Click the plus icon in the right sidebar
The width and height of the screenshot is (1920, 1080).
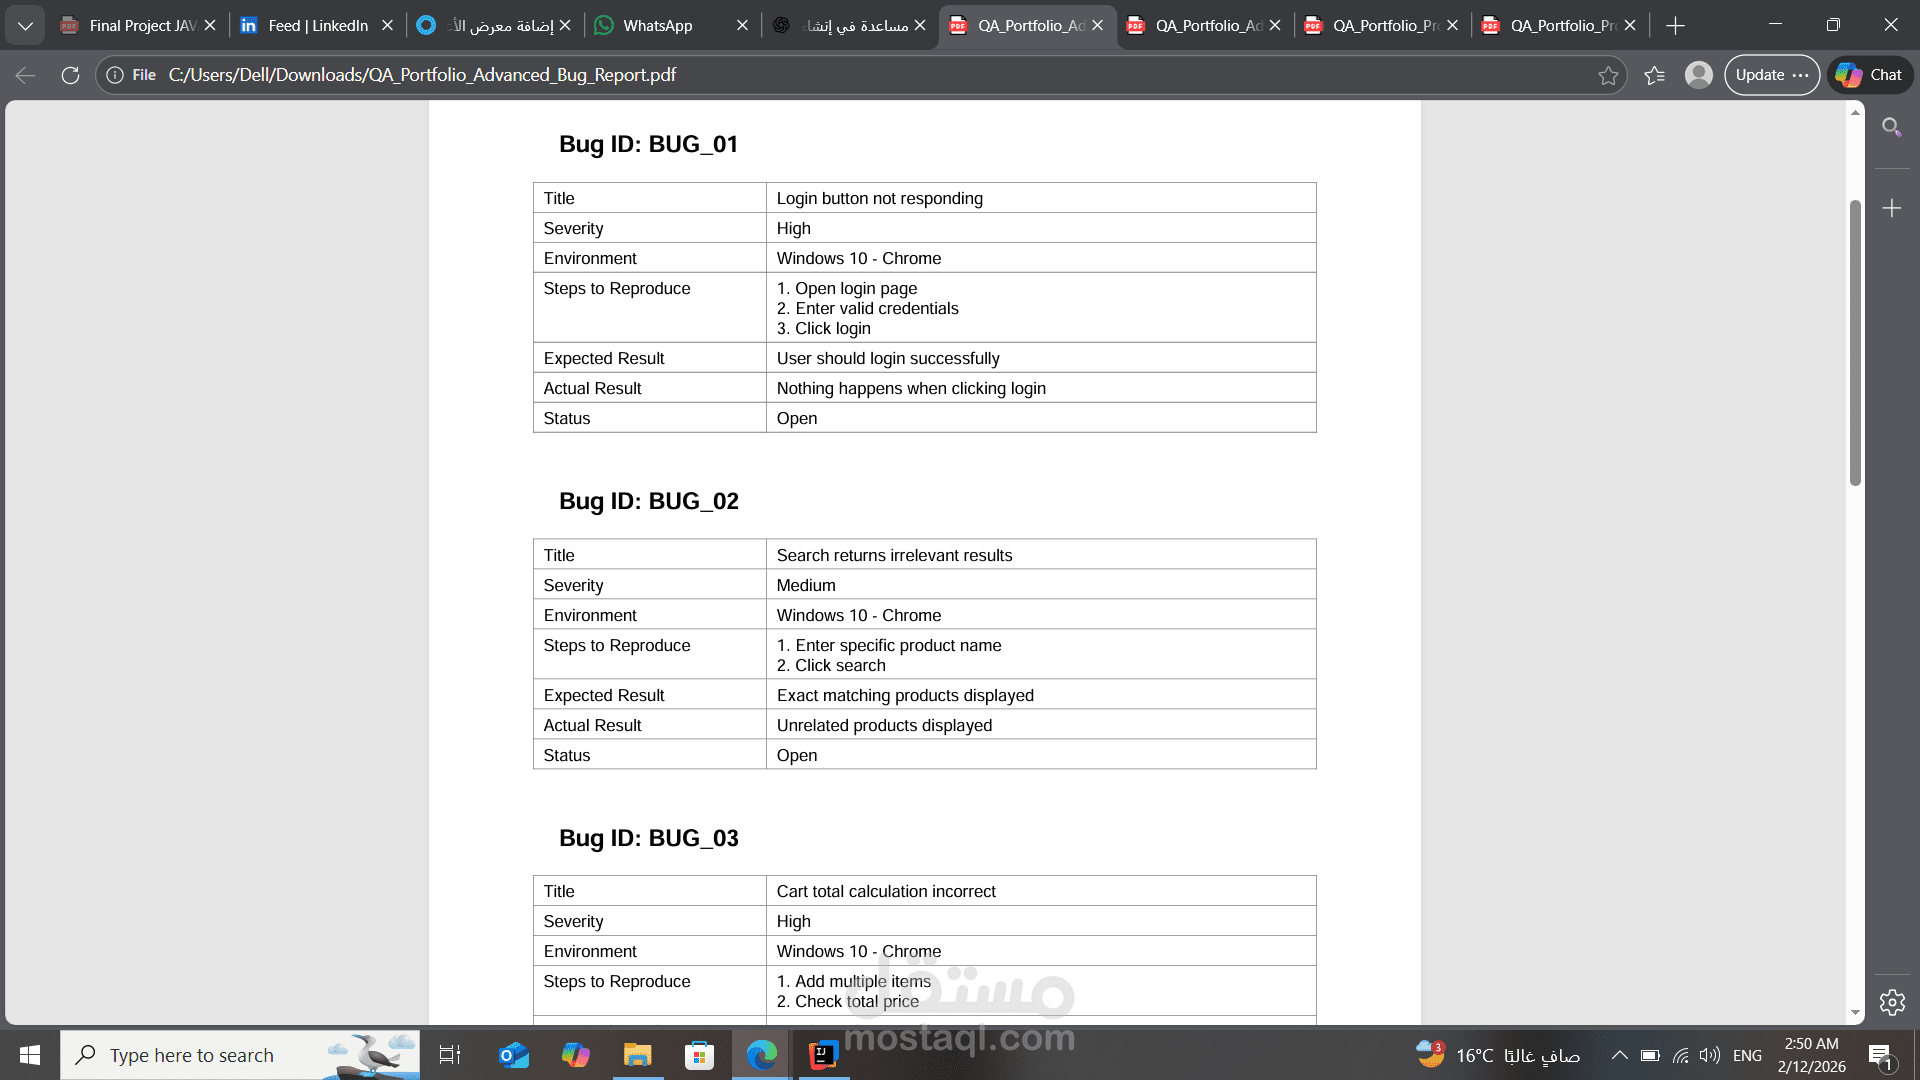1892,208
